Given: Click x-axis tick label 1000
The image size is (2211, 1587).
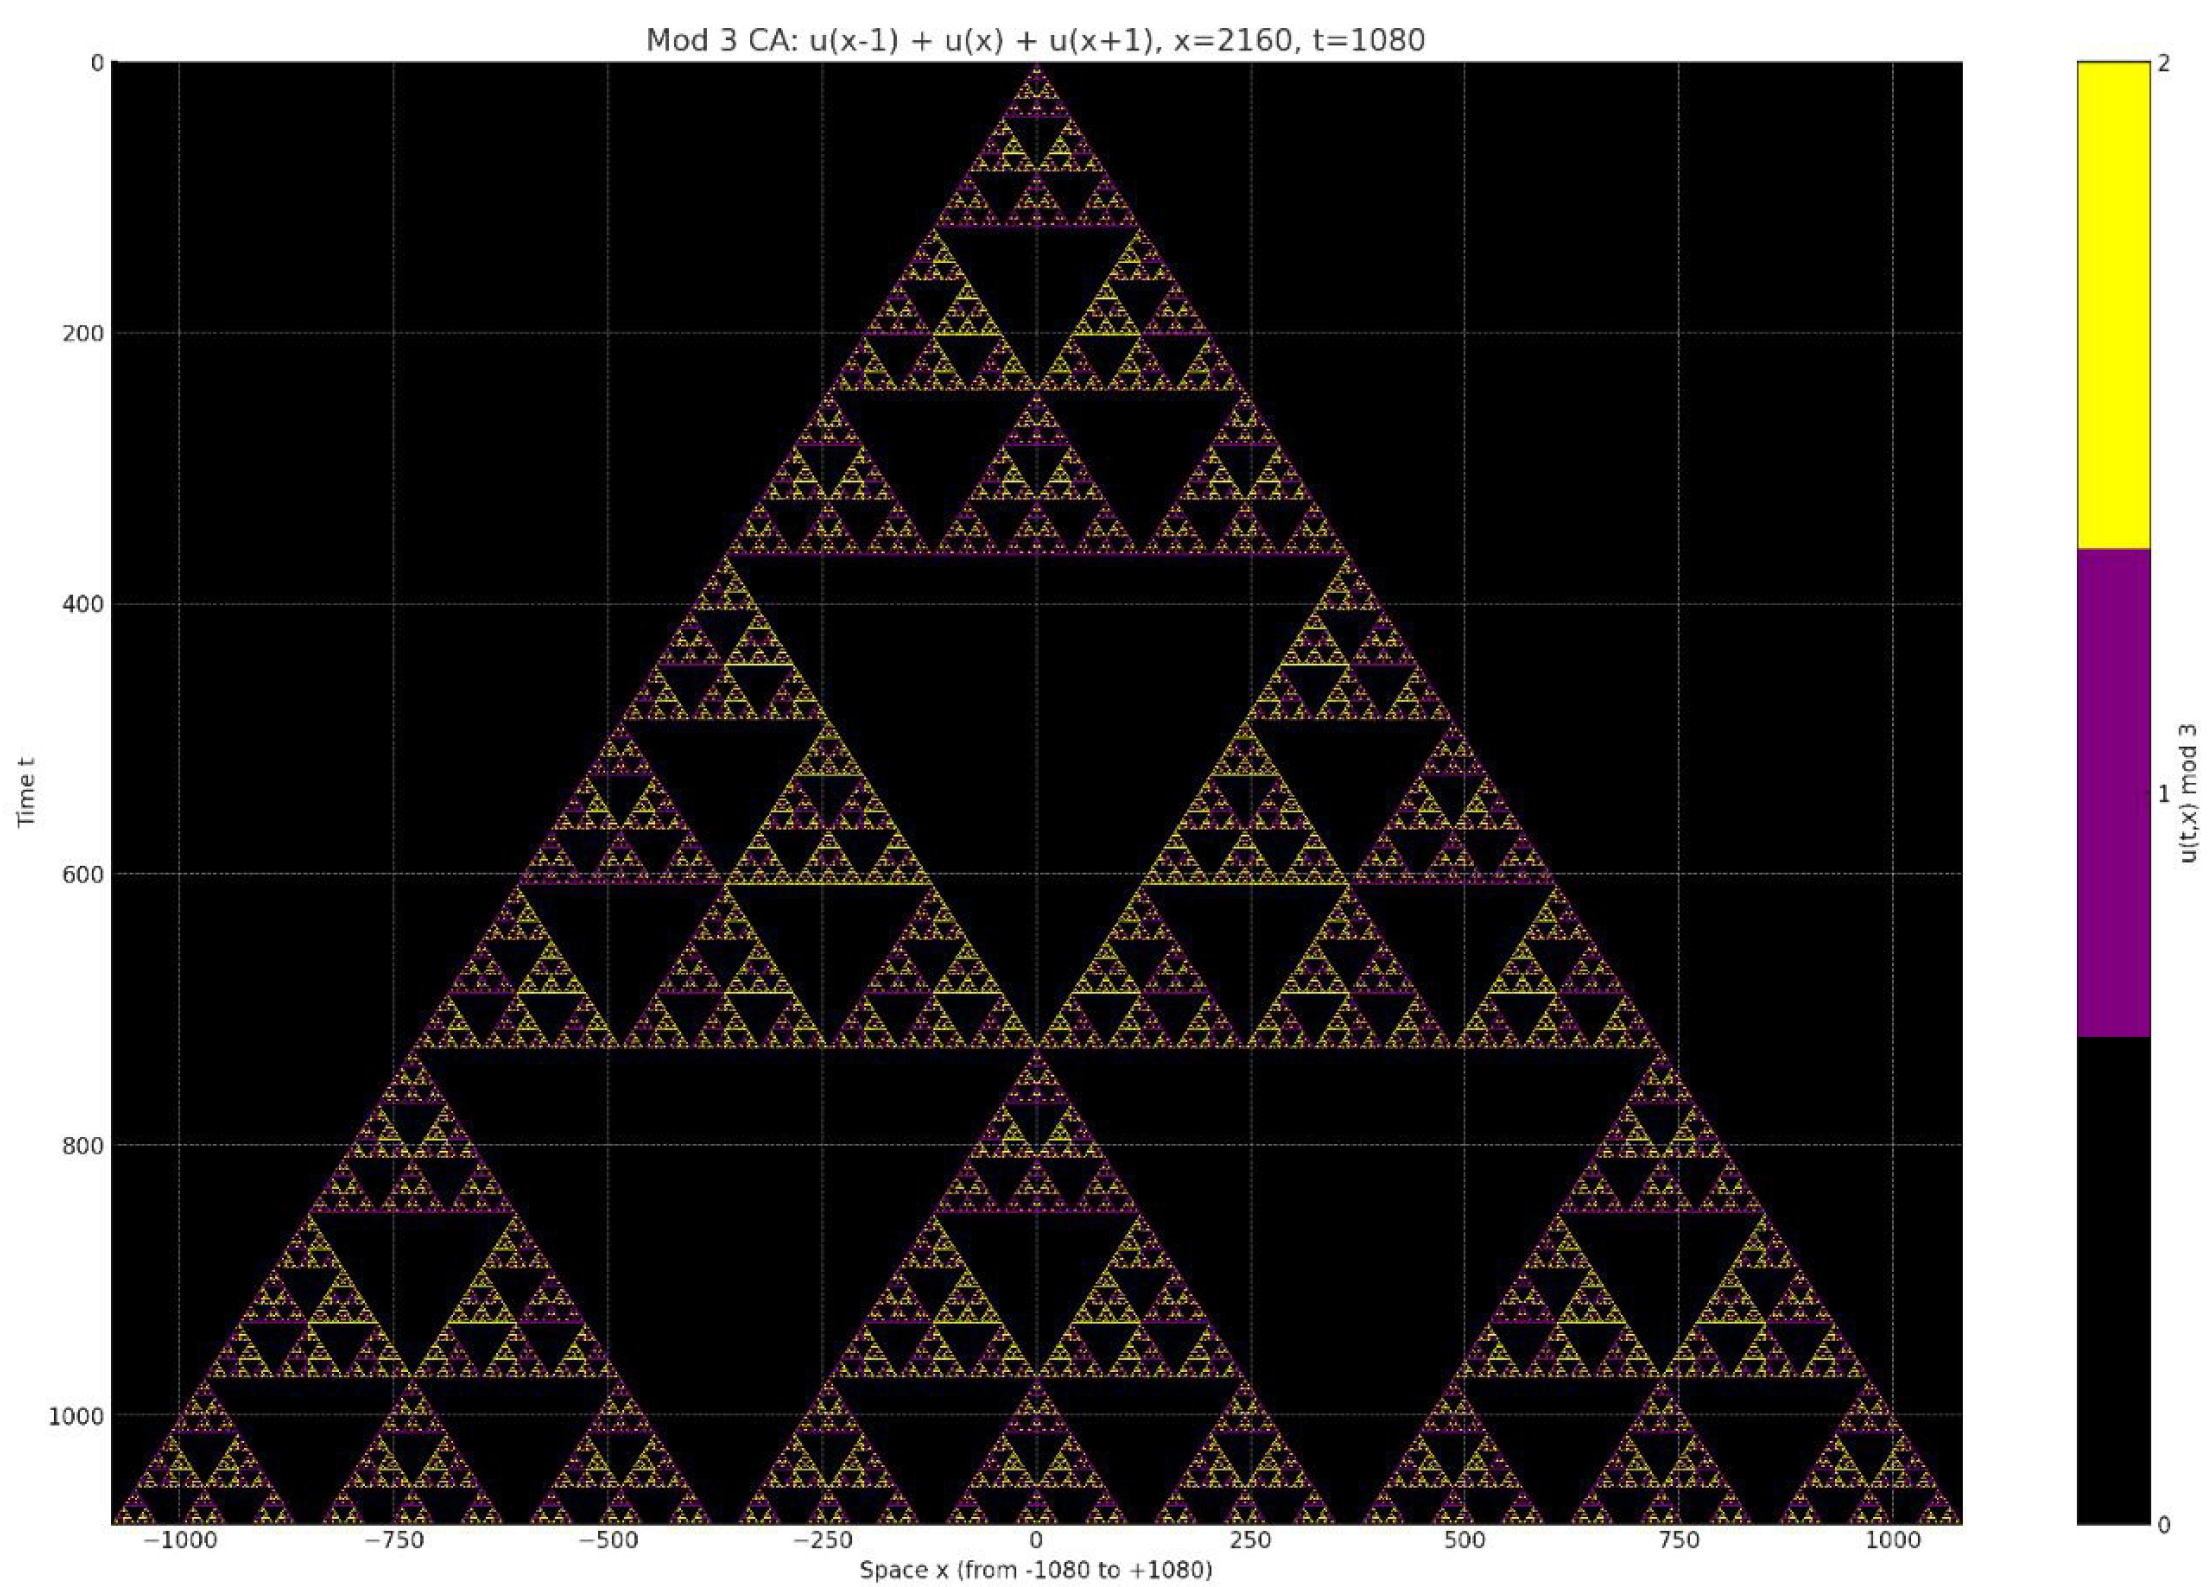Looking at the screenshot, I should (x=1893, y=1540).
